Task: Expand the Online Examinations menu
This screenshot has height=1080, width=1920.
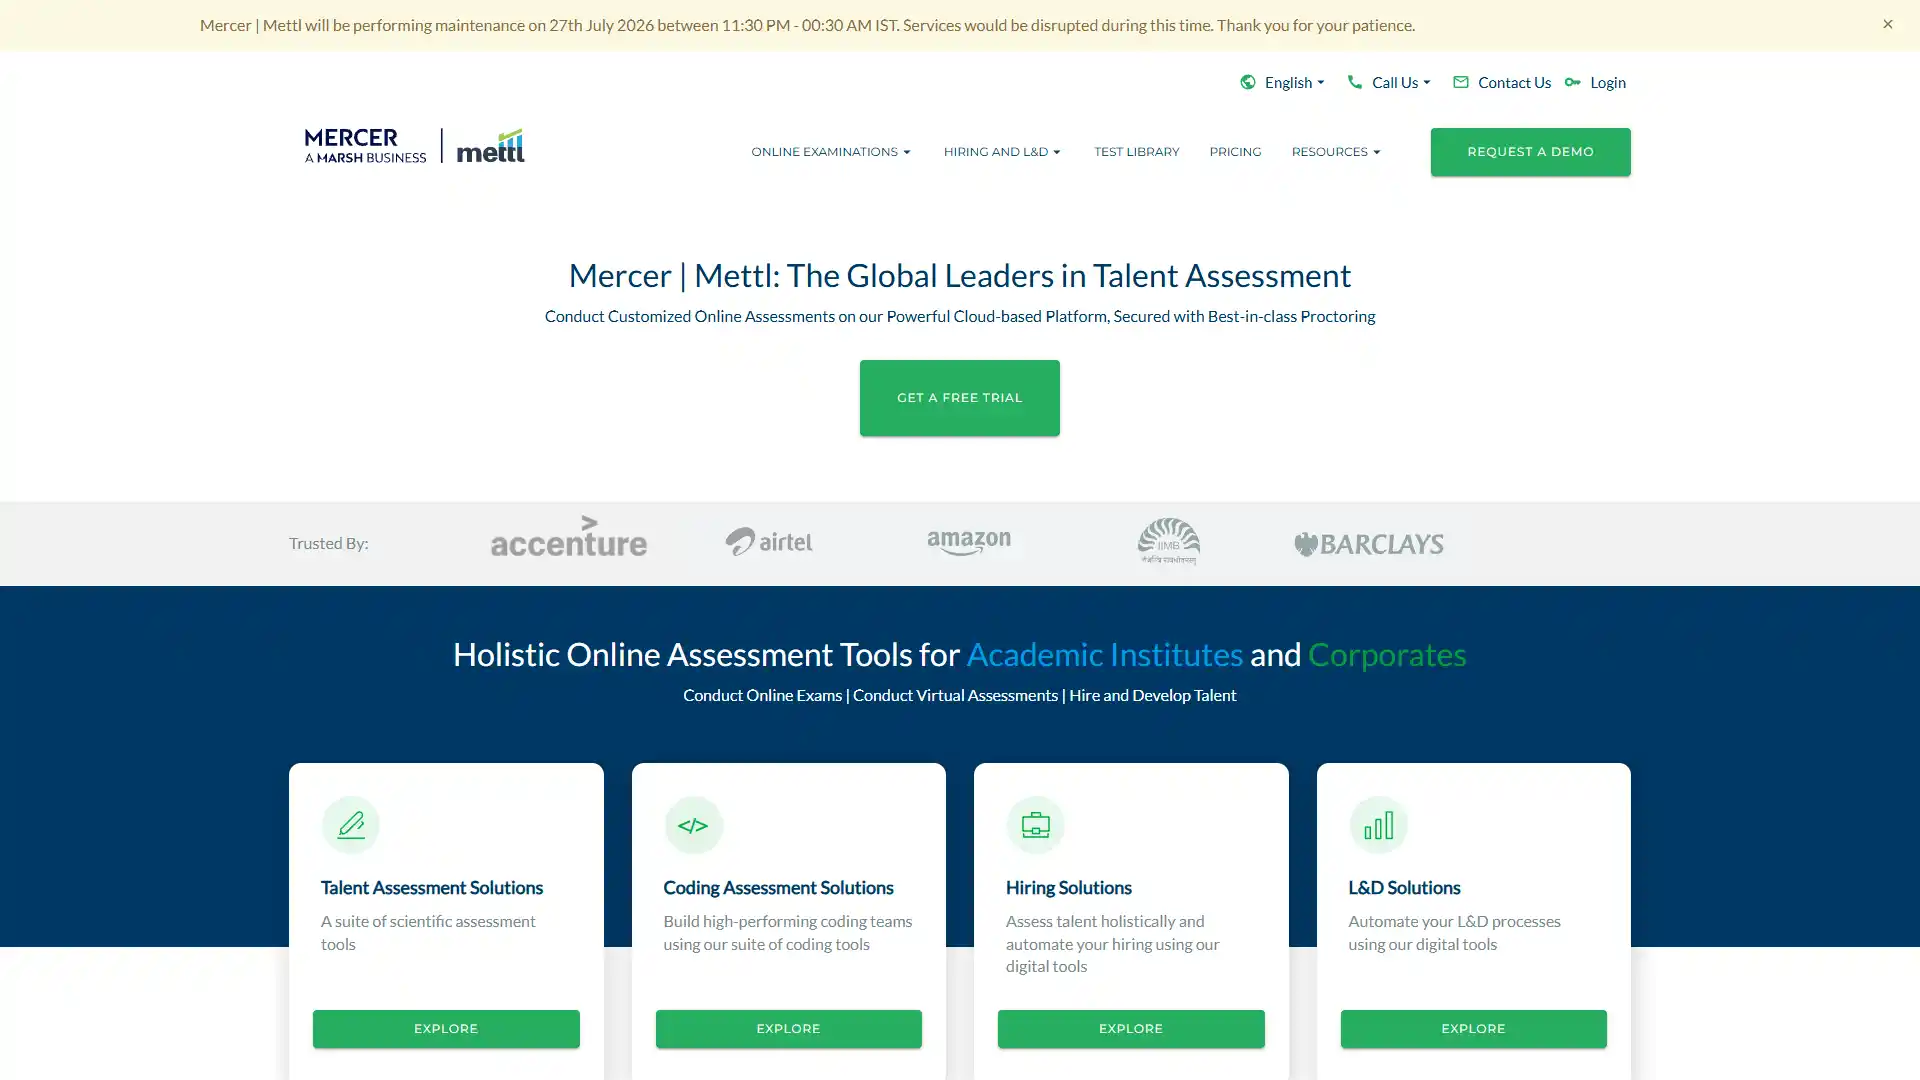Action: [x=831, y=152]
